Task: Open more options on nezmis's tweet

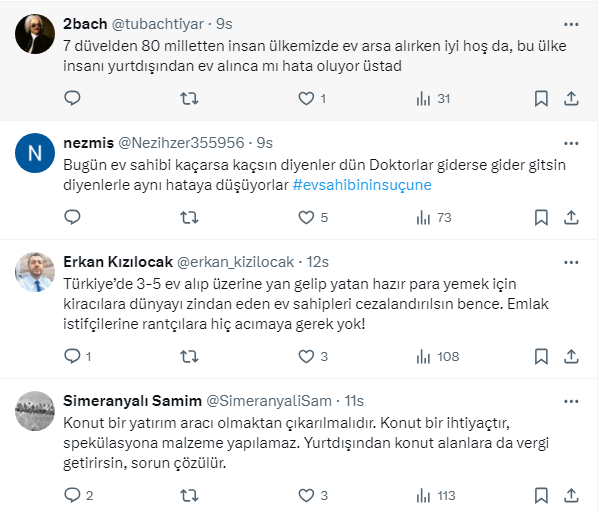Action: coord(570,140)
